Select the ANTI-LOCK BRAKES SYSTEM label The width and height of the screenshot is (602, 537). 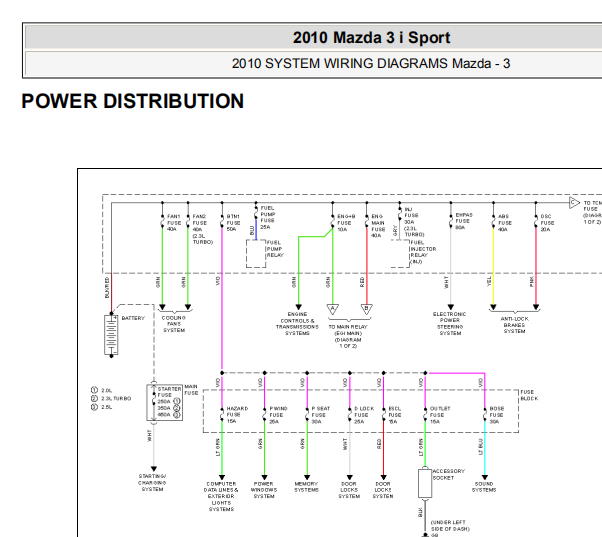click(514, 325)
